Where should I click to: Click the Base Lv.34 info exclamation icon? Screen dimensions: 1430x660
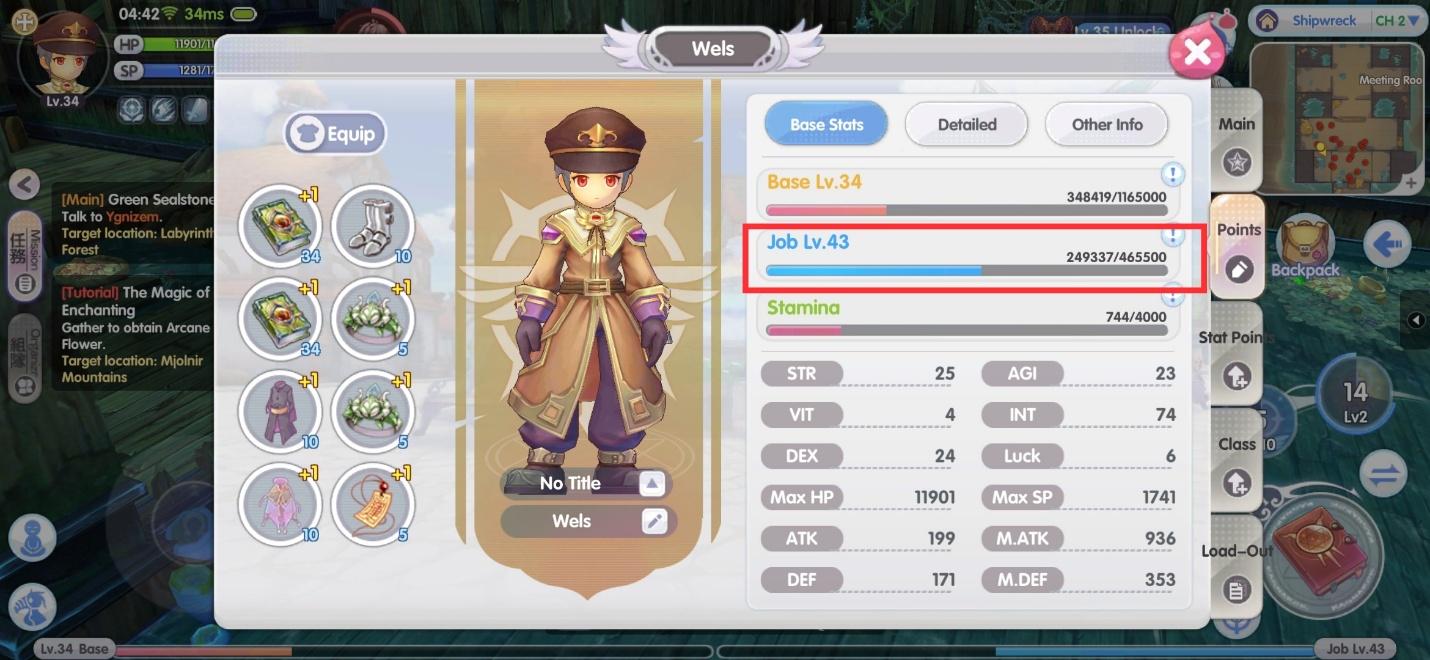tap(1172, 174)
